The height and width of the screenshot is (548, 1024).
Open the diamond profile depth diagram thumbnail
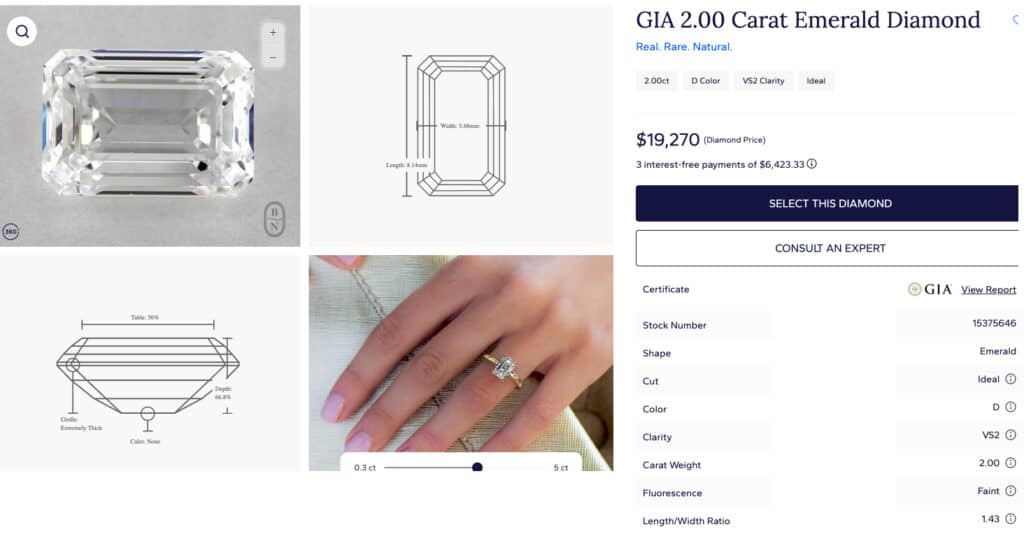tap(150, 363)
